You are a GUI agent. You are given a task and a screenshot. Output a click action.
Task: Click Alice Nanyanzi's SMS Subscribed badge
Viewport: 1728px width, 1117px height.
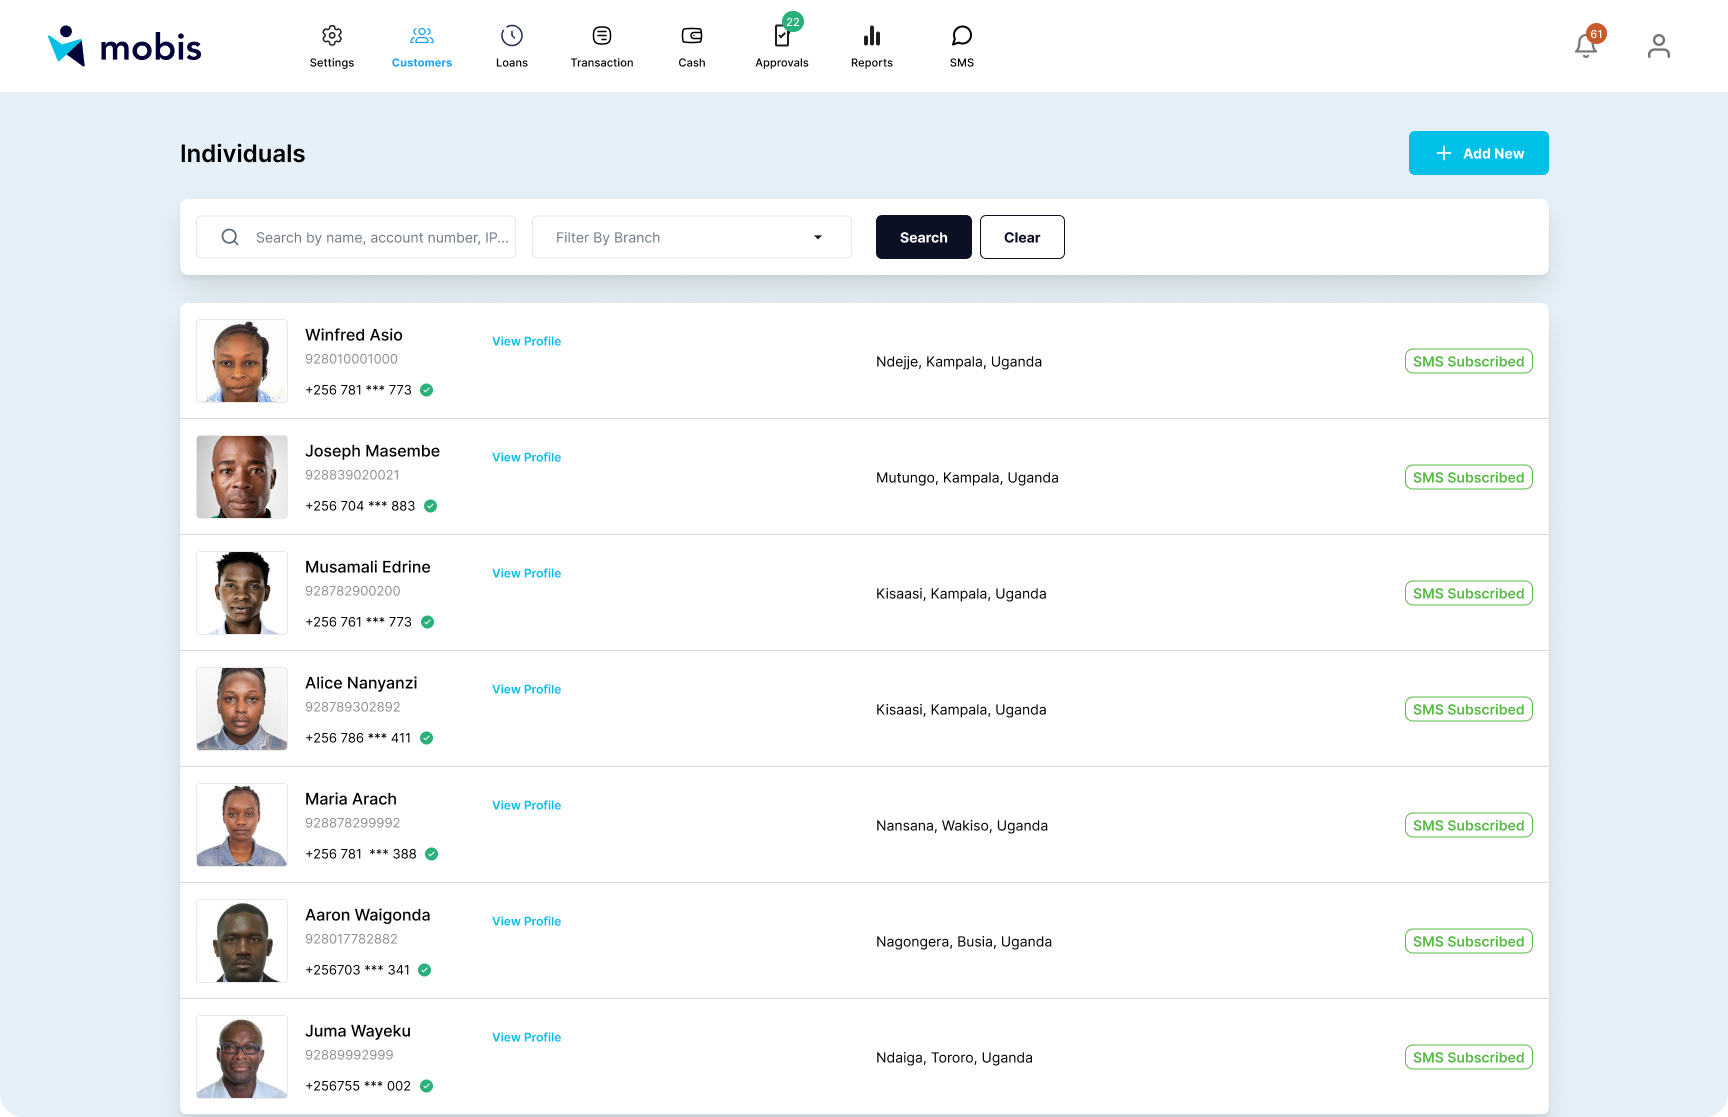point(1468,709)
